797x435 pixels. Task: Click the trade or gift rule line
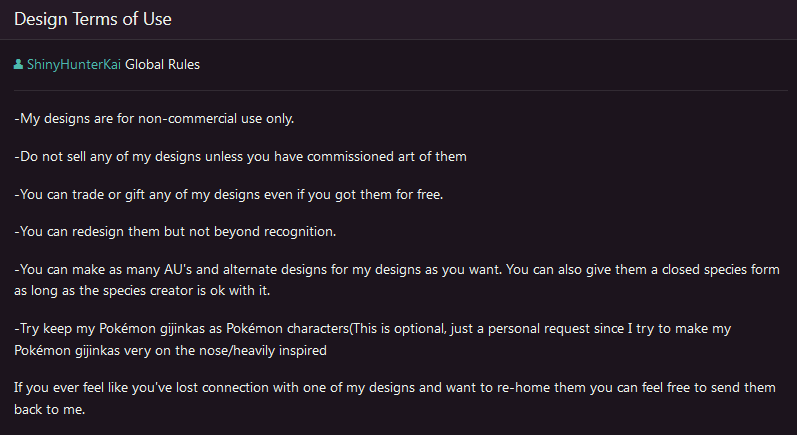click(x=228, y=193)
